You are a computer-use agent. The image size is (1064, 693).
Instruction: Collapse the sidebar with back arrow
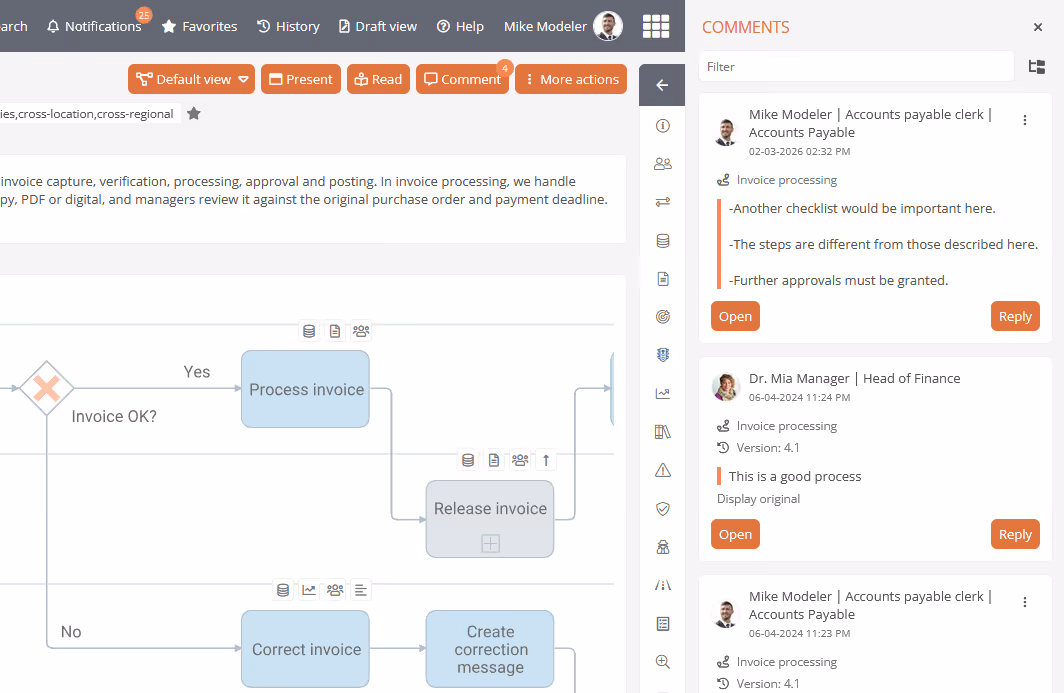[662, 86]
